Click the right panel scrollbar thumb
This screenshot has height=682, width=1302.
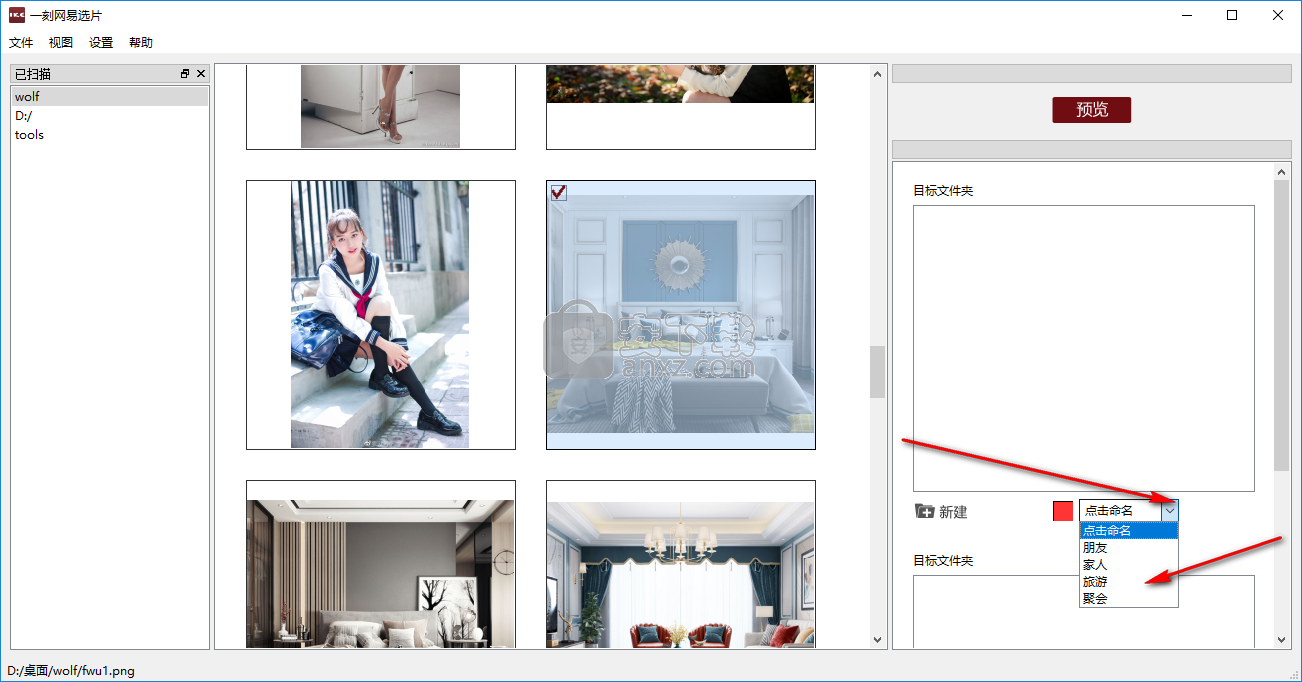(x=1282, y=325)
